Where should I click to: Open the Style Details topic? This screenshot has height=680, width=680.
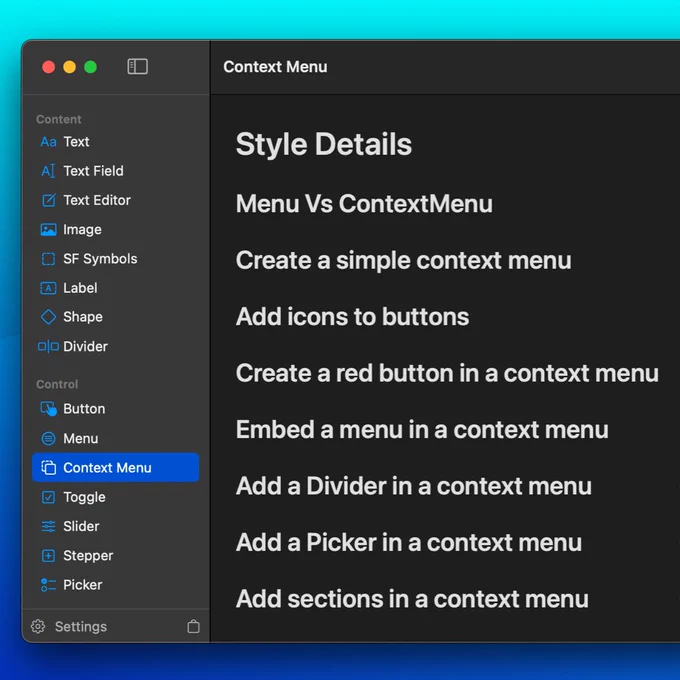tap(324, 144)
